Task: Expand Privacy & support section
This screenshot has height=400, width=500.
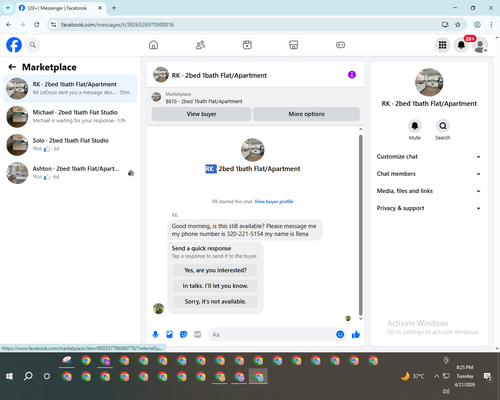Action: click(429, 208)
